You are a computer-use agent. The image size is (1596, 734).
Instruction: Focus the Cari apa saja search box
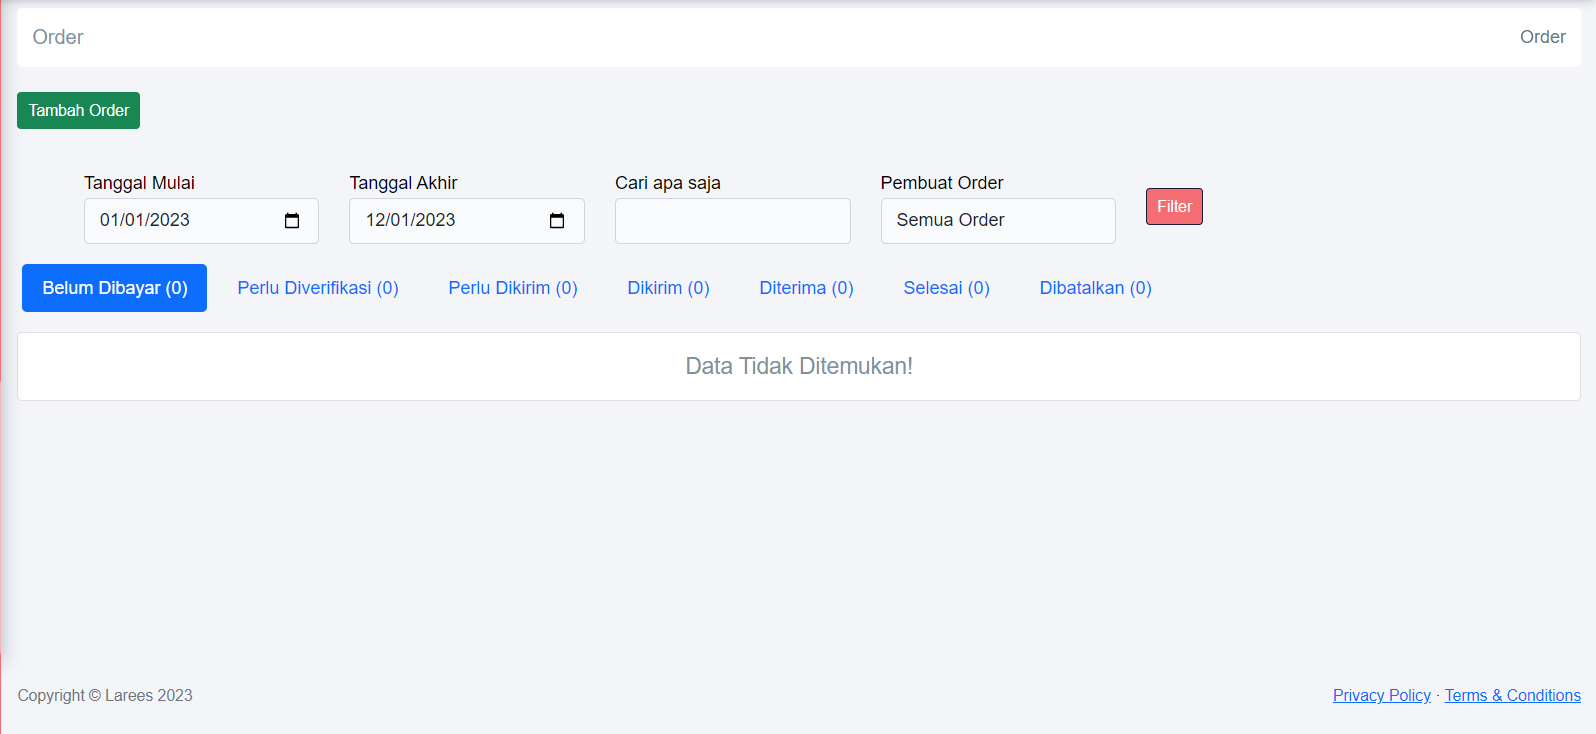tap(732, 221)
